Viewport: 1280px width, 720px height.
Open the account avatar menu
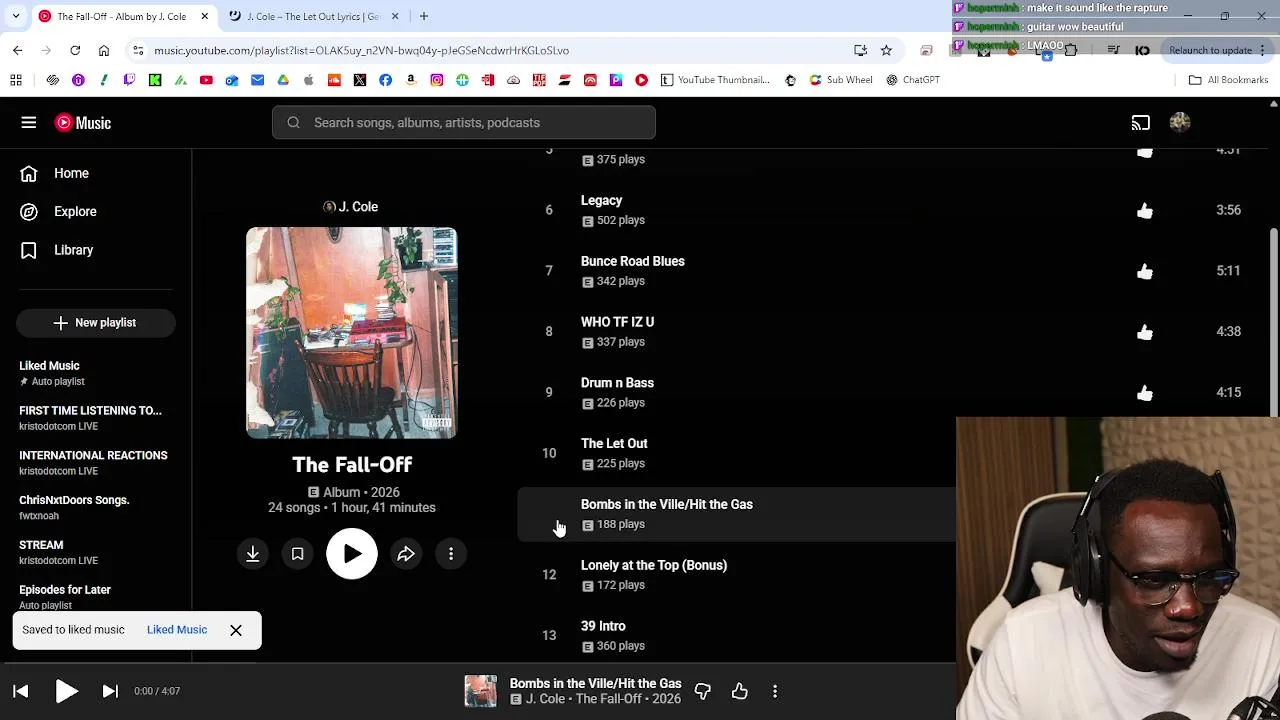point(1180,122)
